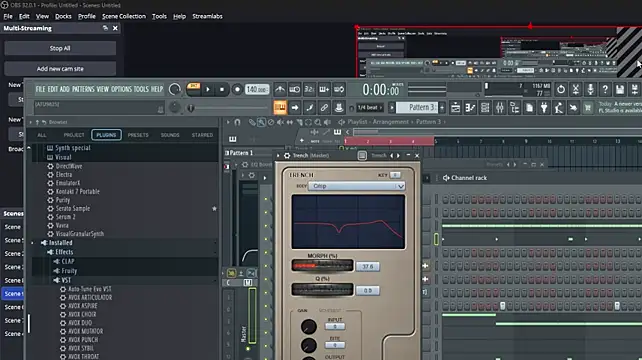The height and width of the screenshot is (360, 642).
Task: Click the playlist mute tool icon
Action: tap(280, 122)
